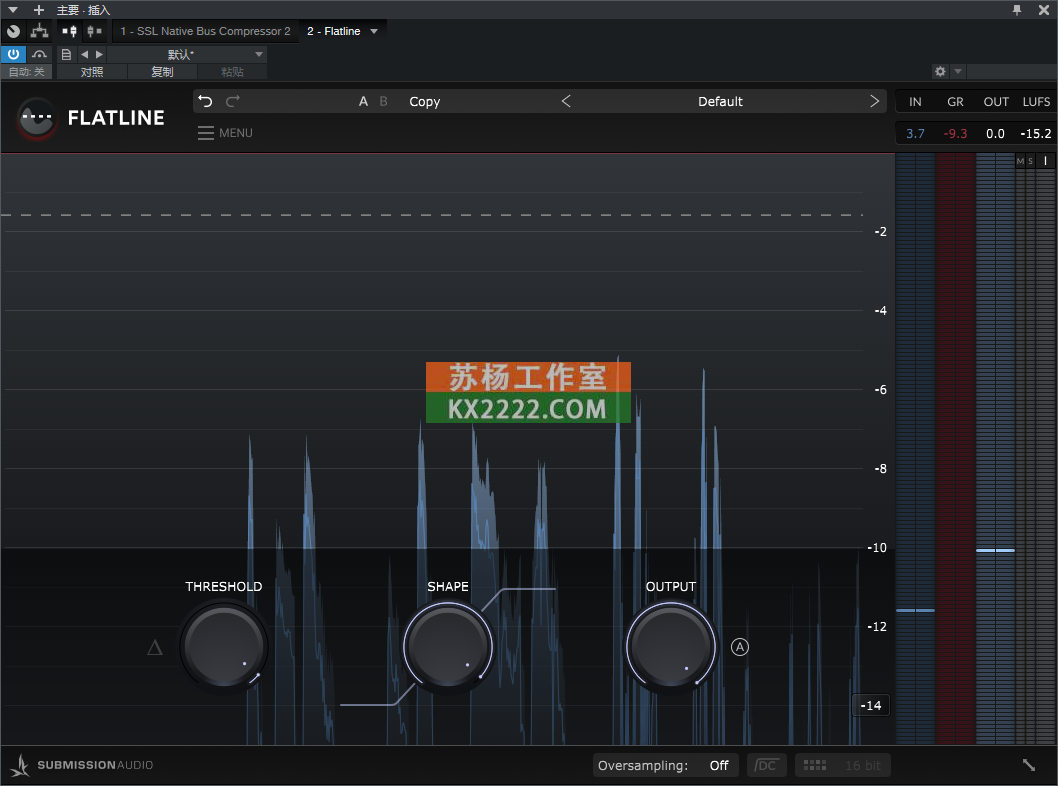
Task: Click the red gain reduction meter
Action: tap(955, 449)
